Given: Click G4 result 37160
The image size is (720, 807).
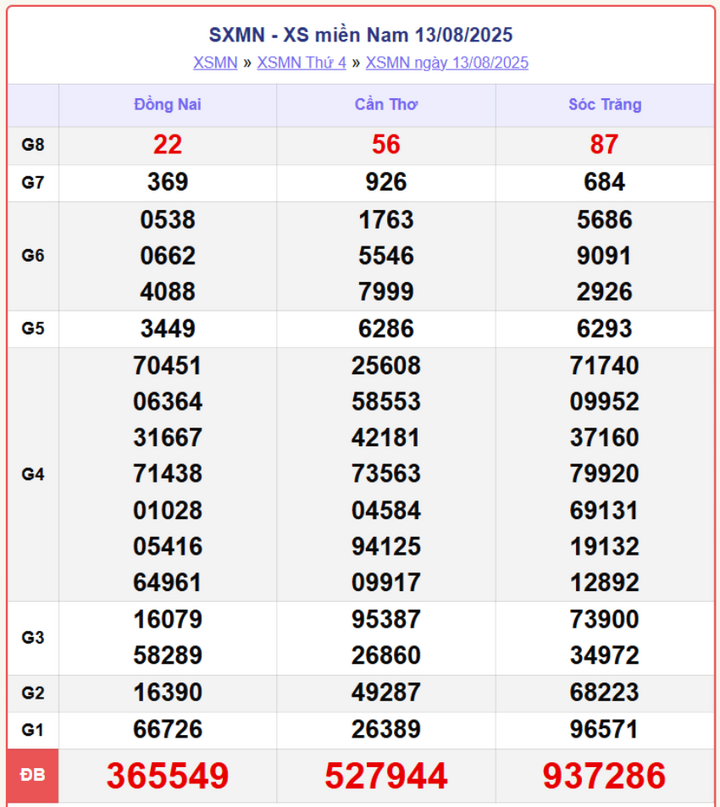Looking at the screenshot, I should point(604,438).
